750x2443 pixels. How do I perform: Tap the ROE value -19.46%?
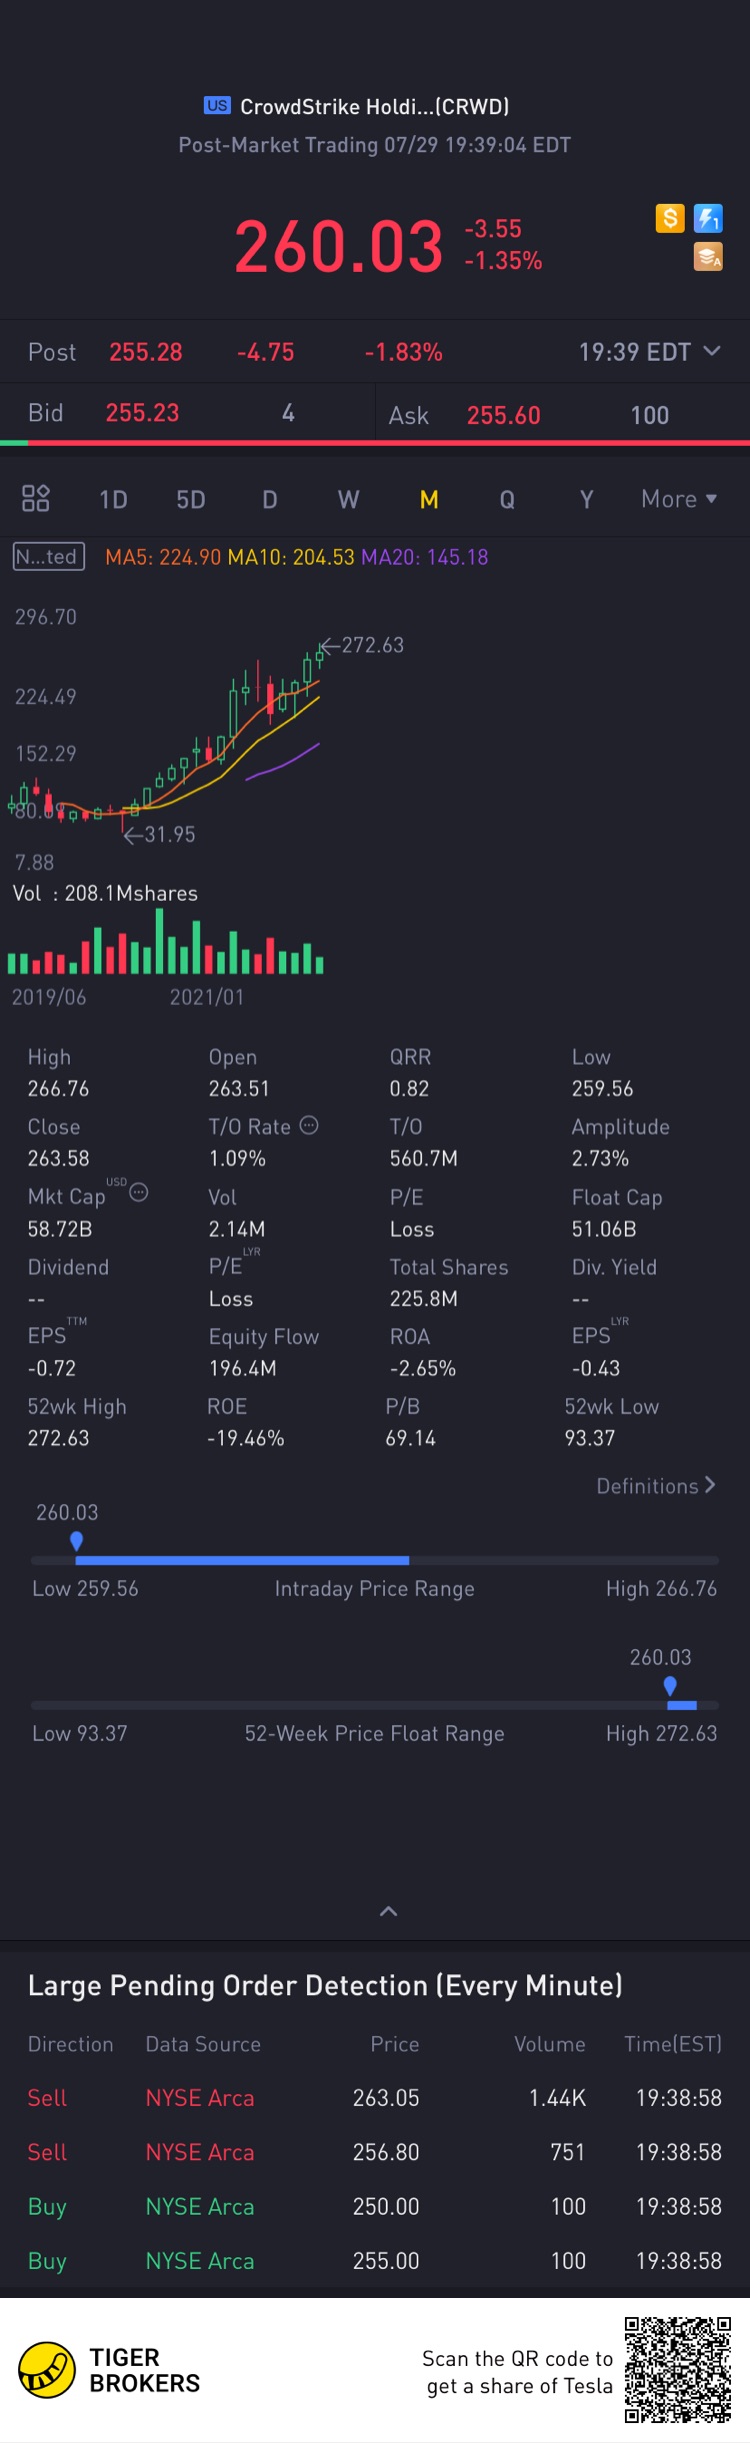click(246, 1438)
